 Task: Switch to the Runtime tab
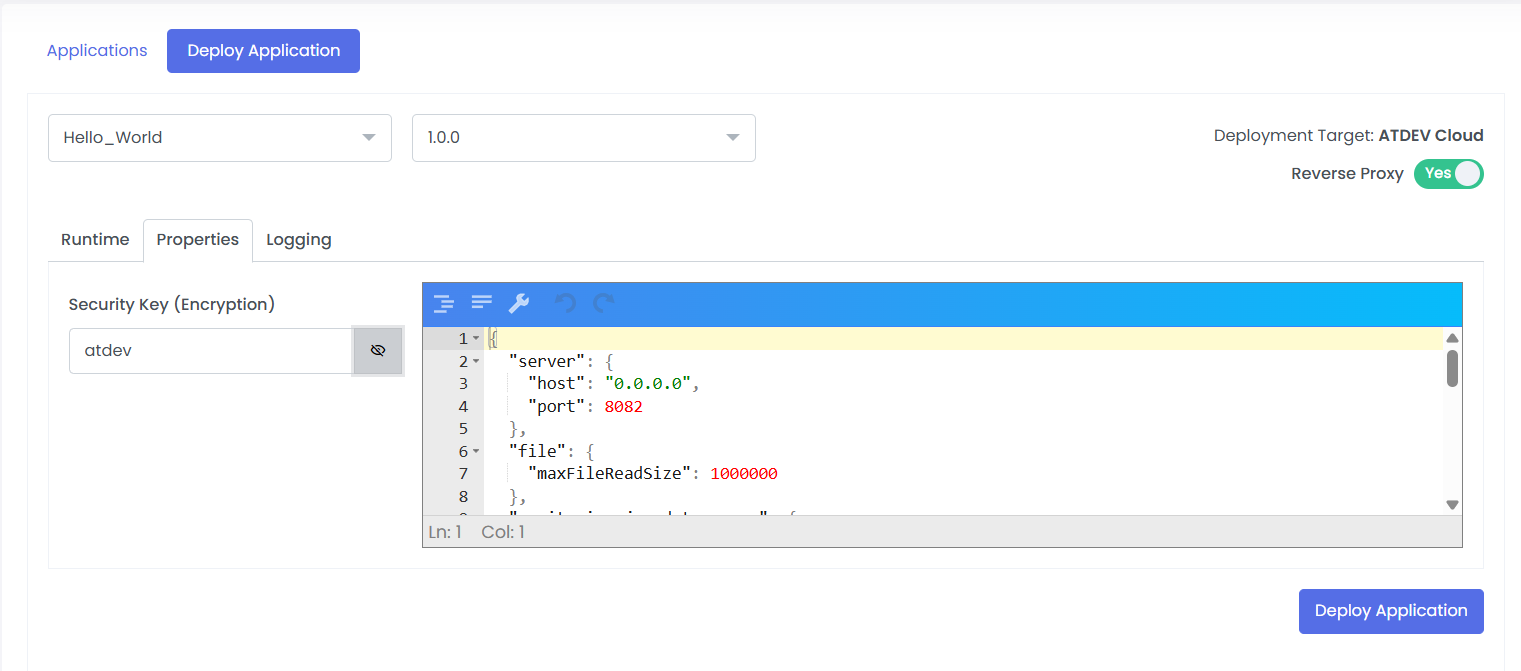(x=95, y=240)
